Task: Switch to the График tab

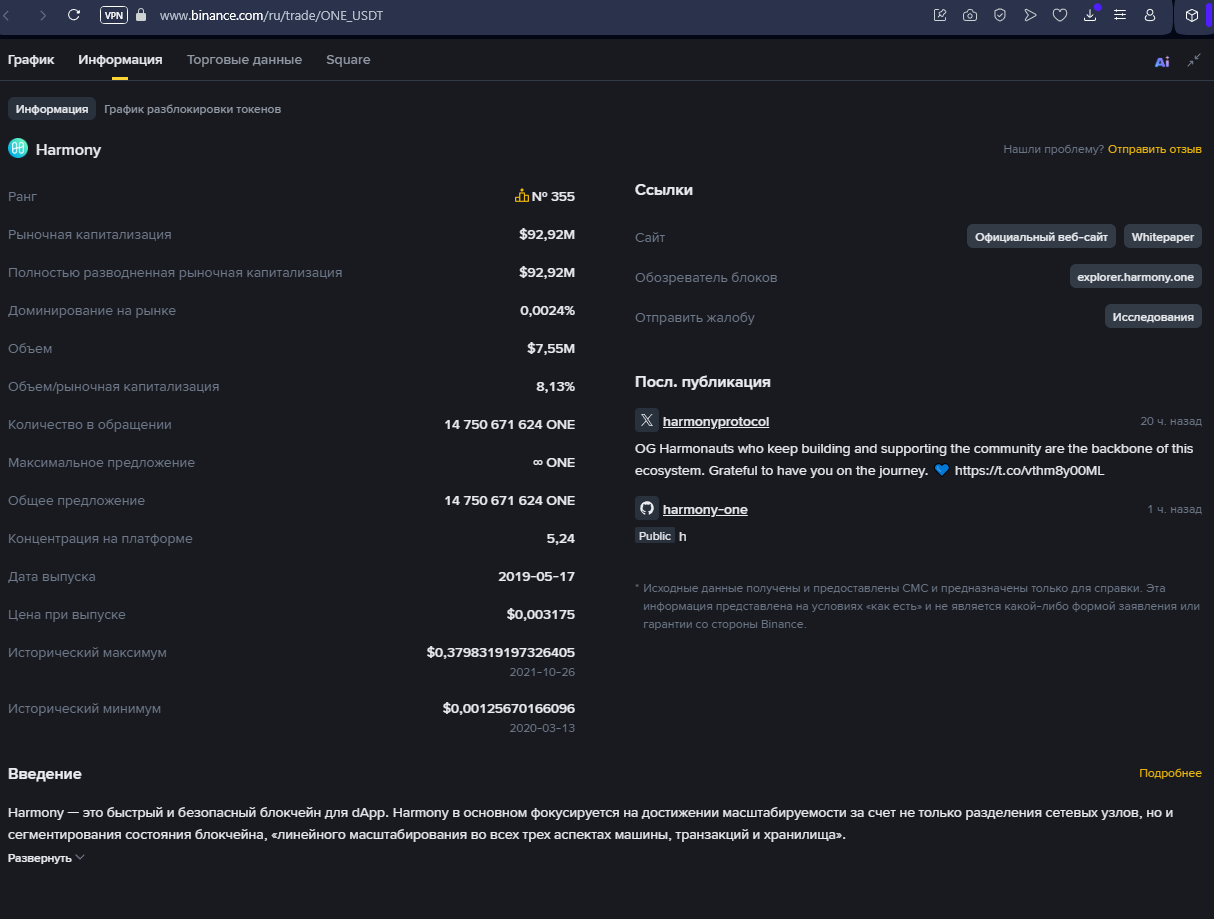Action: [x=31, y=60]
